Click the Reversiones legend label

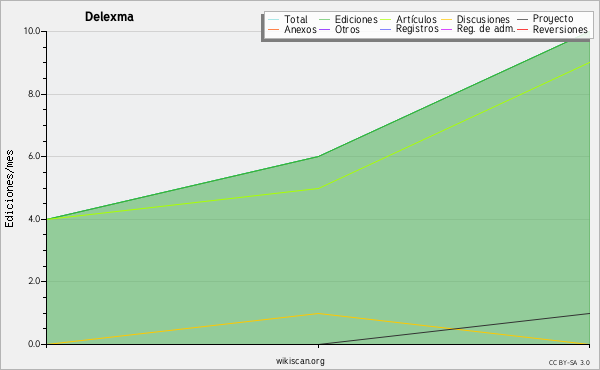pos(560,29)
